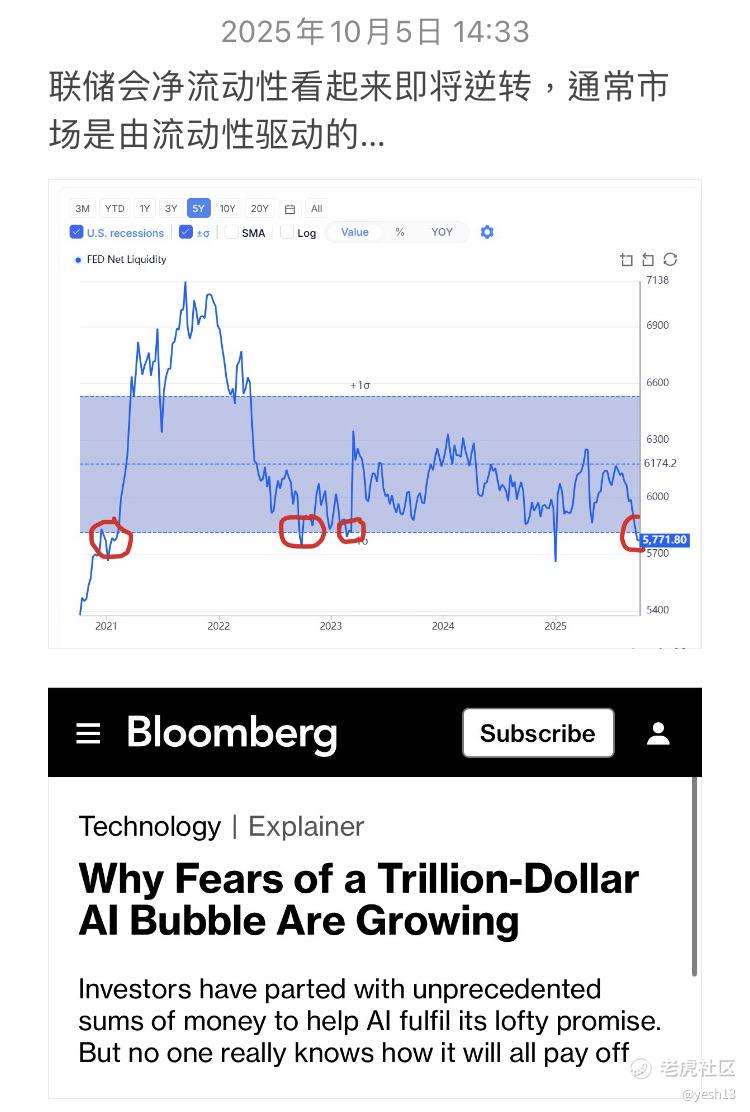Open the chart settings gear
The height and width of the screenshot is (1112, 750).
pyautogui.click(x=487, y=232)
